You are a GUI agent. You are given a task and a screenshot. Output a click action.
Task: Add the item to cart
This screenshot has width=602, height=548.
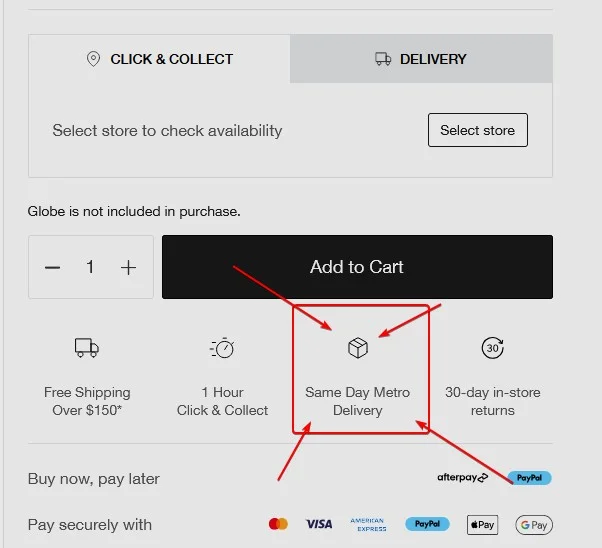[357, 267]
